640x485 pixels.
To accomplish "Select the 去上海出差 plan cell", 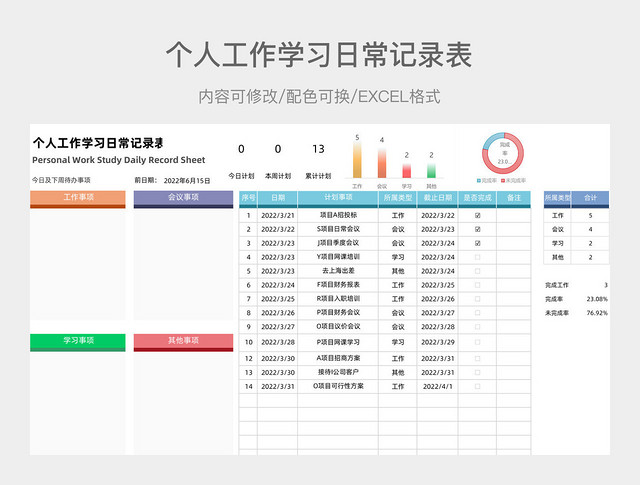I will [338, 271].
